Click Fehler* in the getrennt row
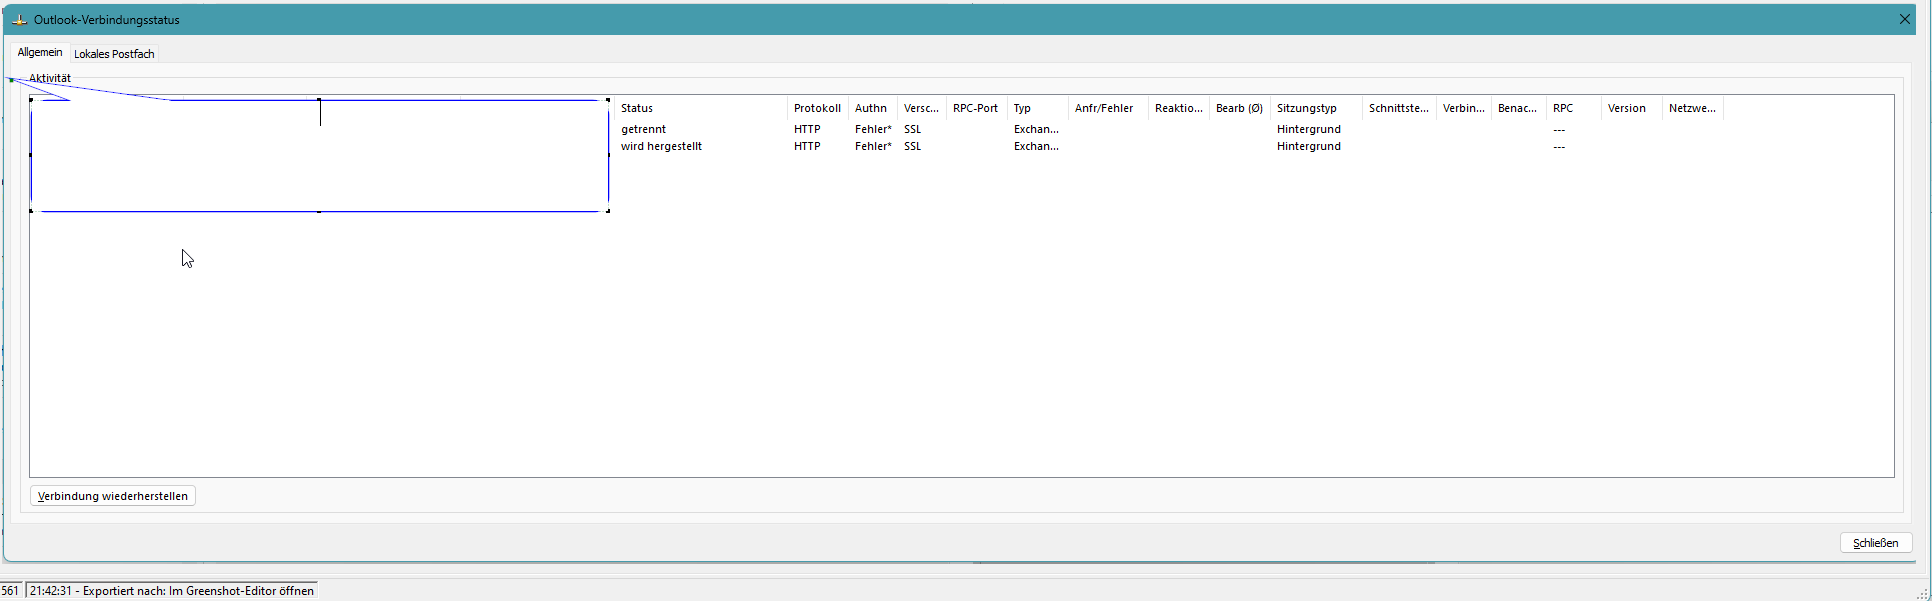The height and width of the screenshot is (601, 1932). pos(873,129)
